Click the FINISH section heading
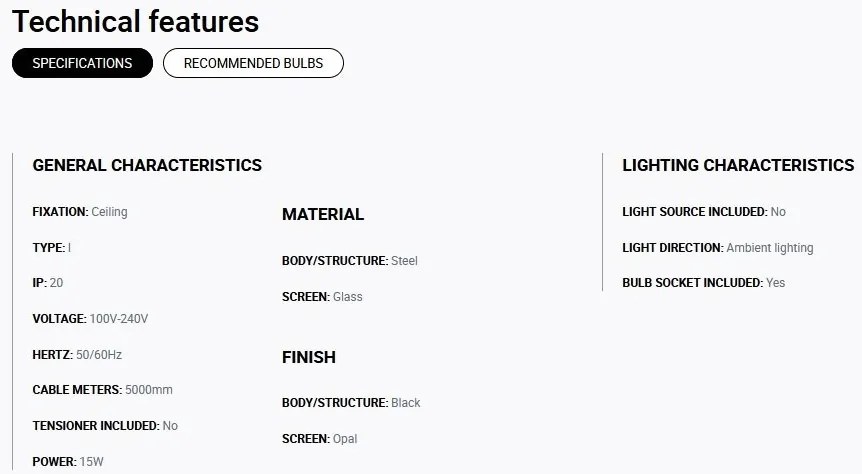862x474 pixels. coord(309,357)
